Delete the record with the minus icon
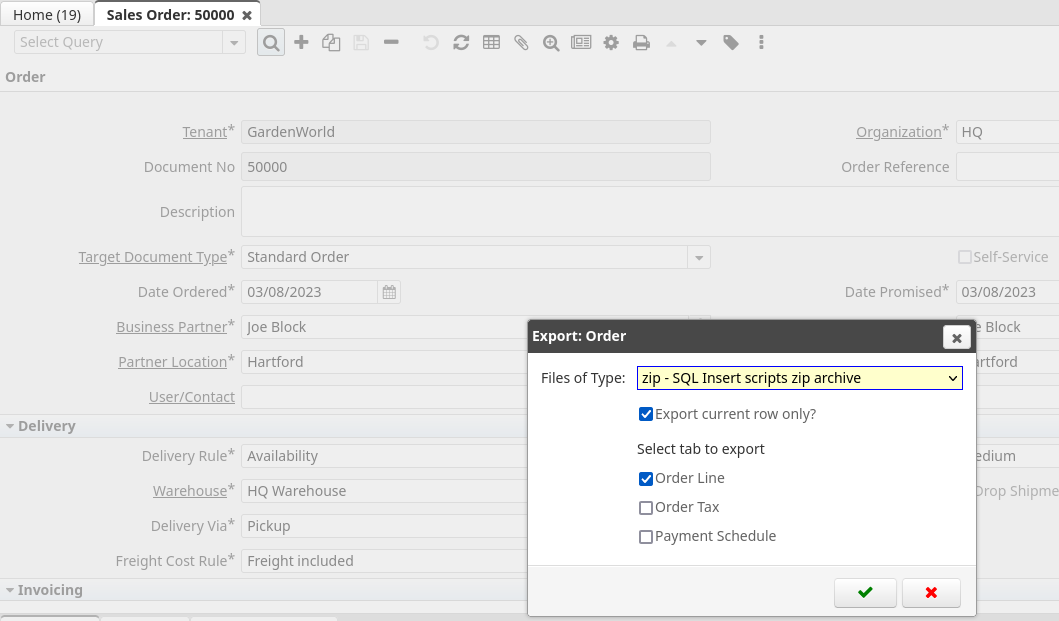 click(391, 42)
